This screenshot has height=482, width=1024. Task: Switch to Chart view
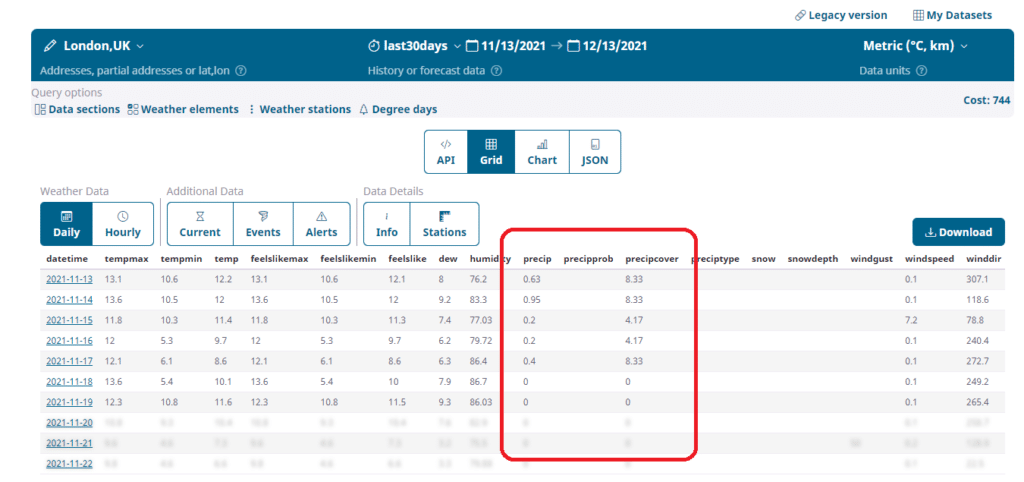542,152
